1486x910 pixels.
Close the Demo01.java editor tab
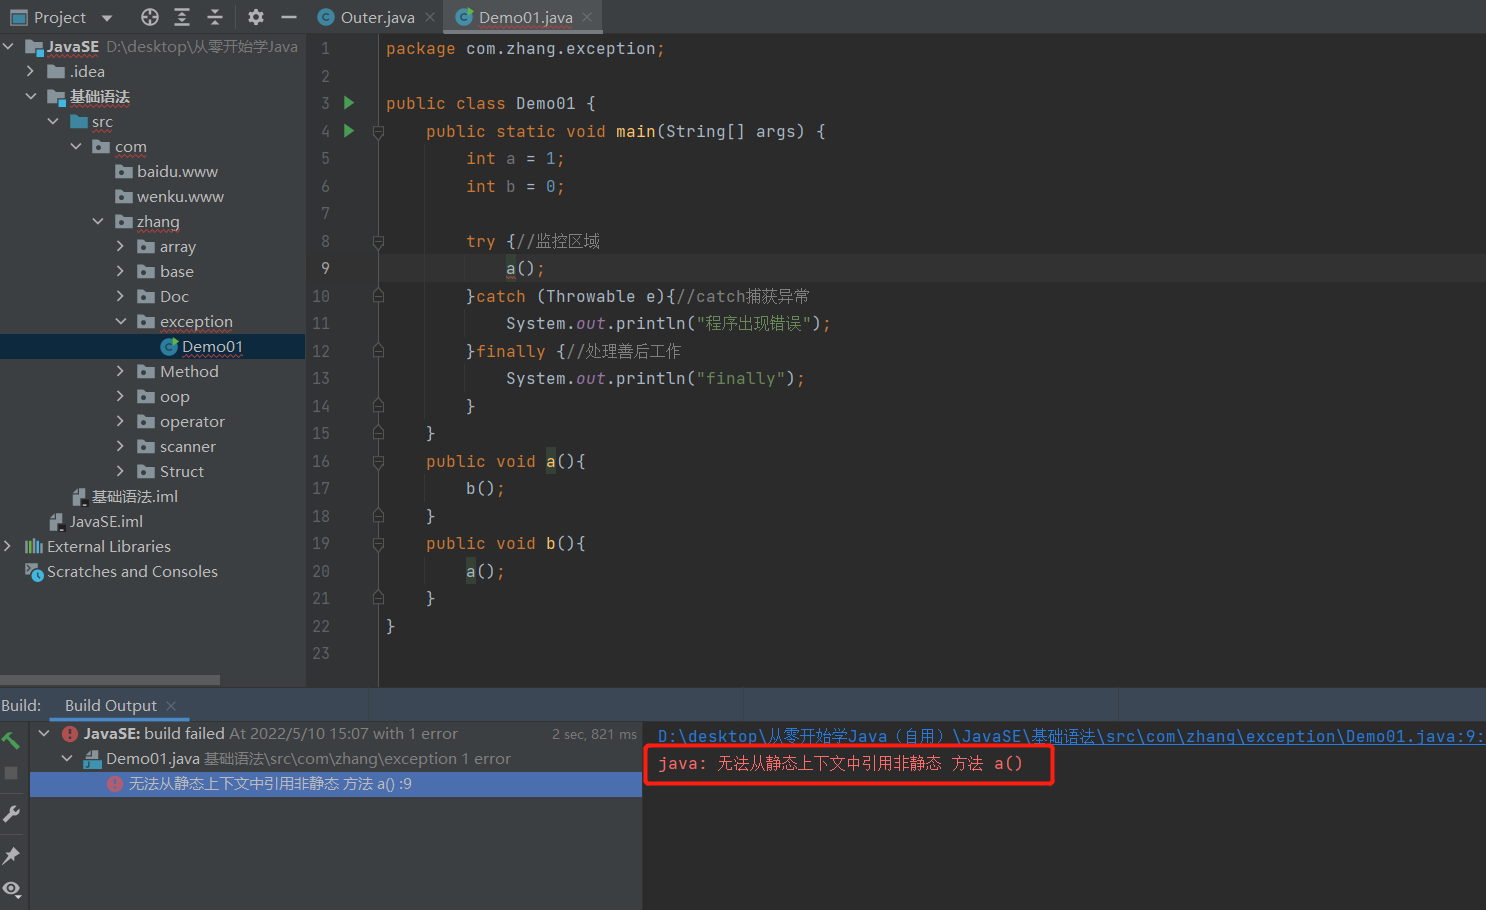(587, 17)
